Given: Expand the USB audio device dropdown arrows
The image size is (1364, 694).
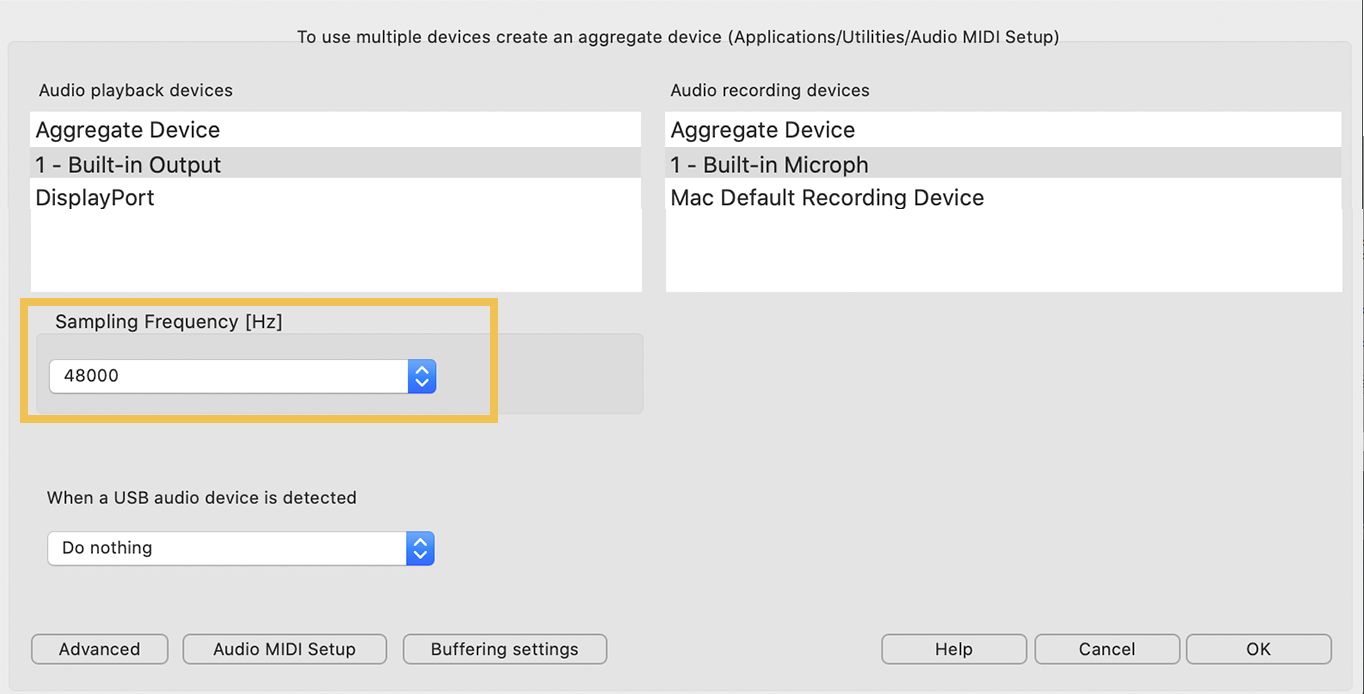Looking at the screenshot, I should (420, 548).
